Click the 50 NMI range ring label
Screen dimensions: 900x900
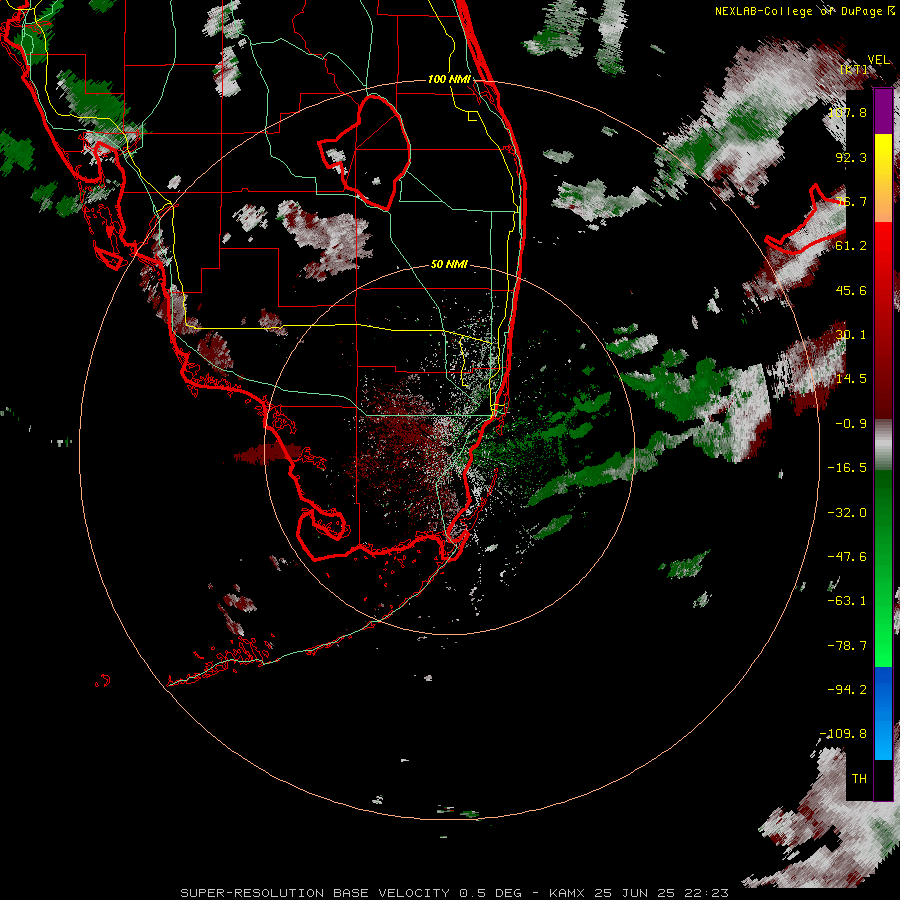point(449,265)
